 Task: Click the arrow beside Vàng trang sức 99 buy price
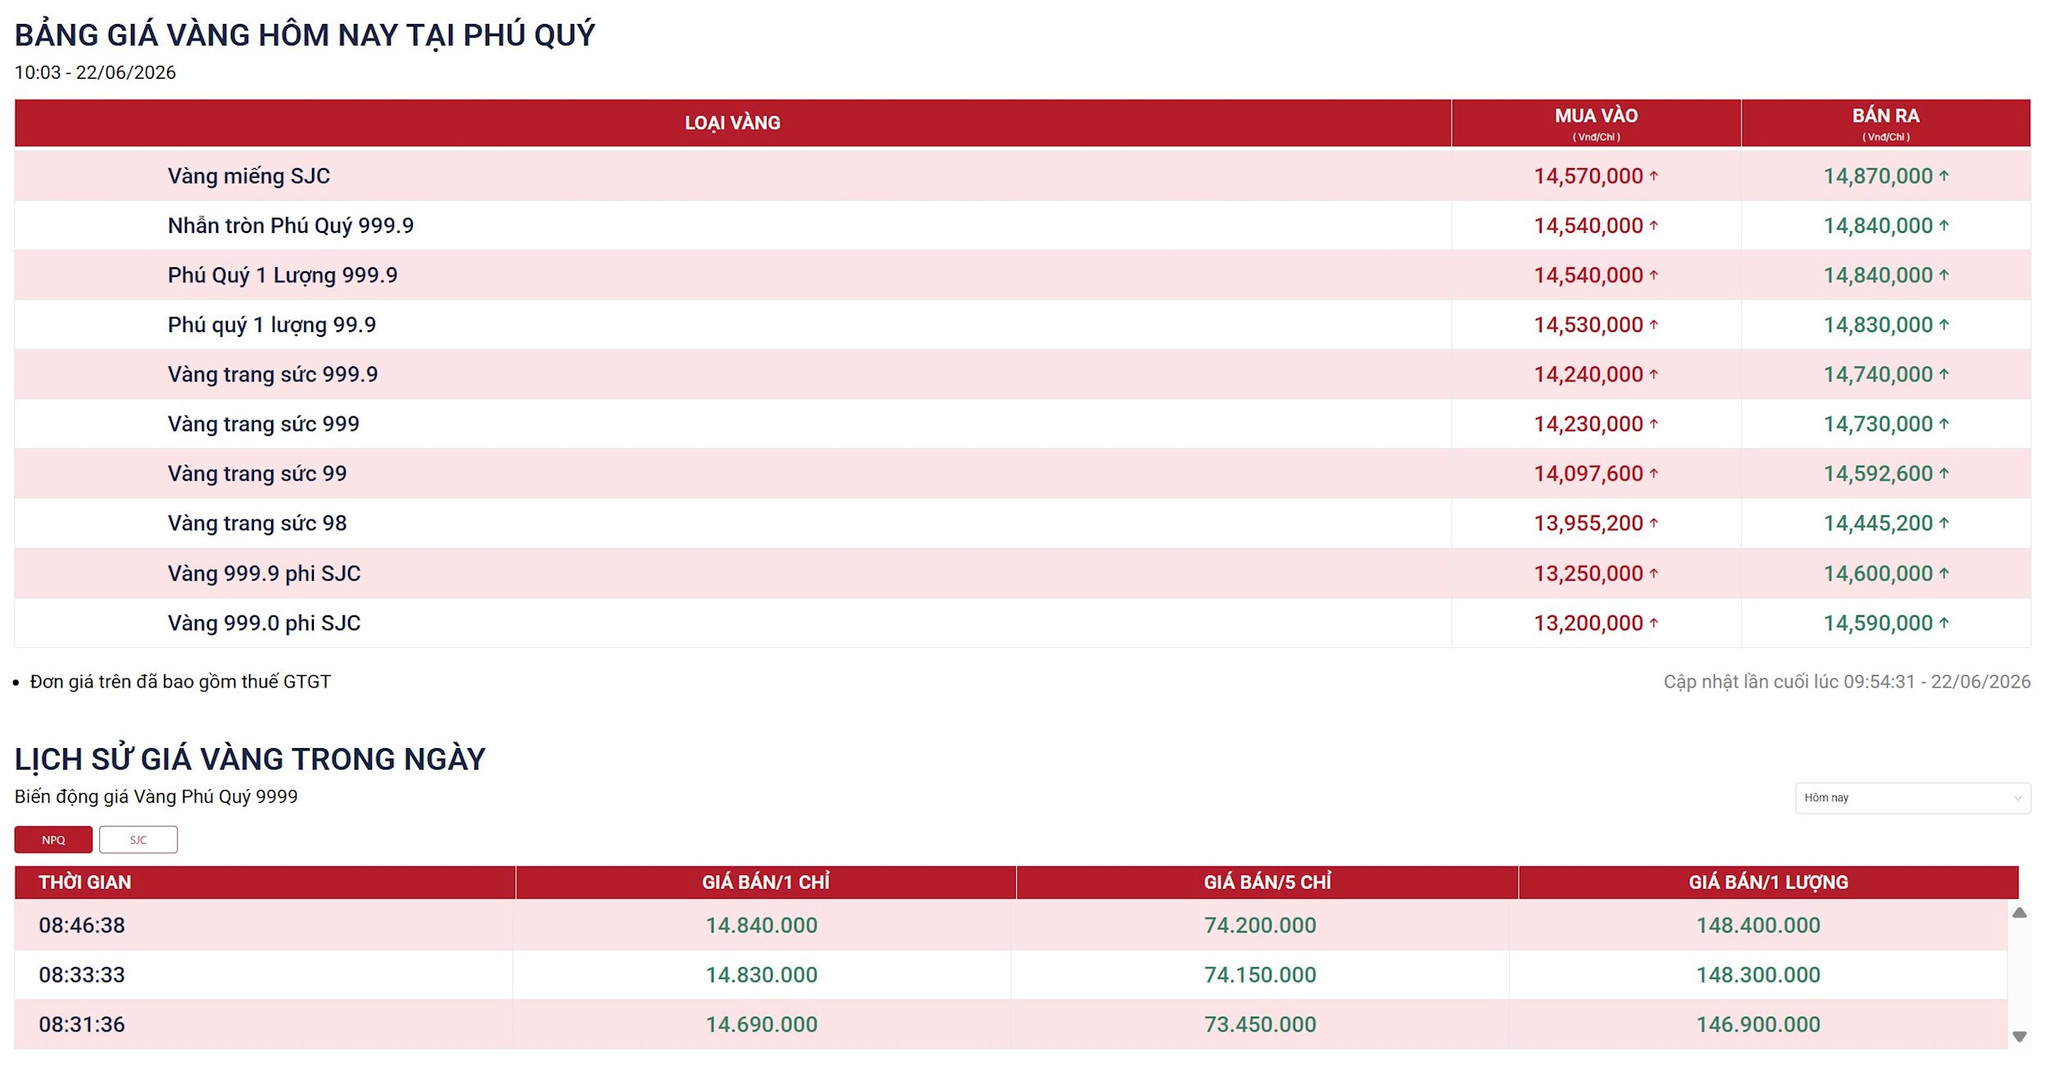[x=1654, y=473]
